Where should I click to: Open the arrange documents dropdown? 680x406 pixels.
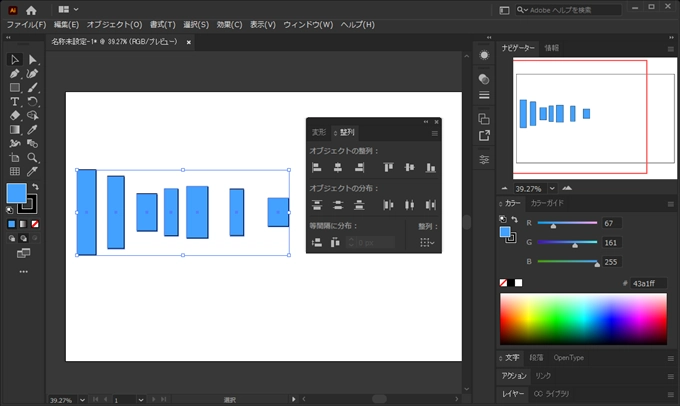coord(69,9)
